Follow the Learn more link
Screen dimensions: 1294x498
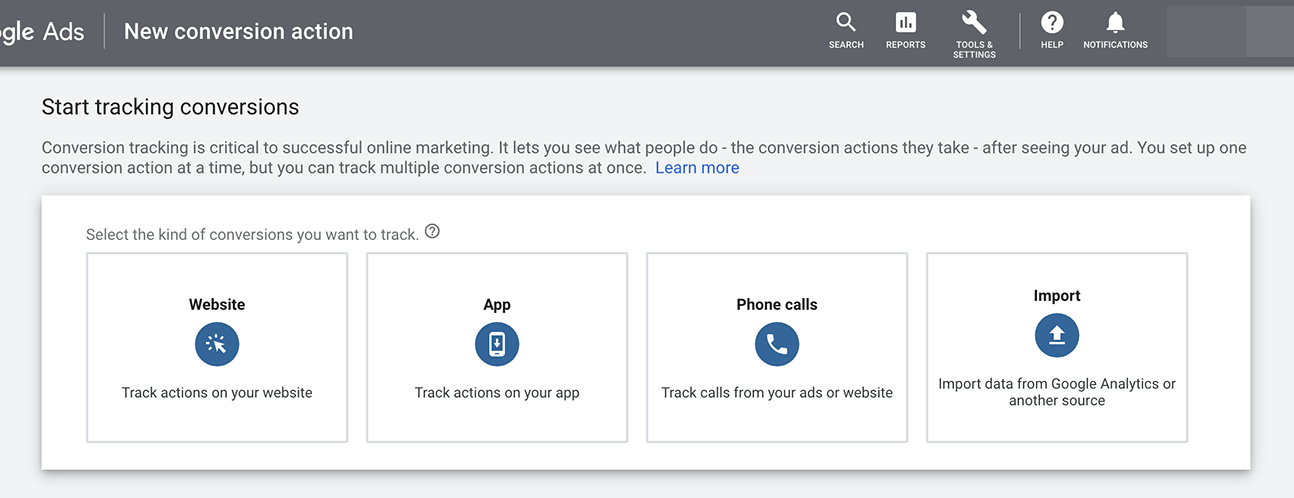click(x=697, y=168)
